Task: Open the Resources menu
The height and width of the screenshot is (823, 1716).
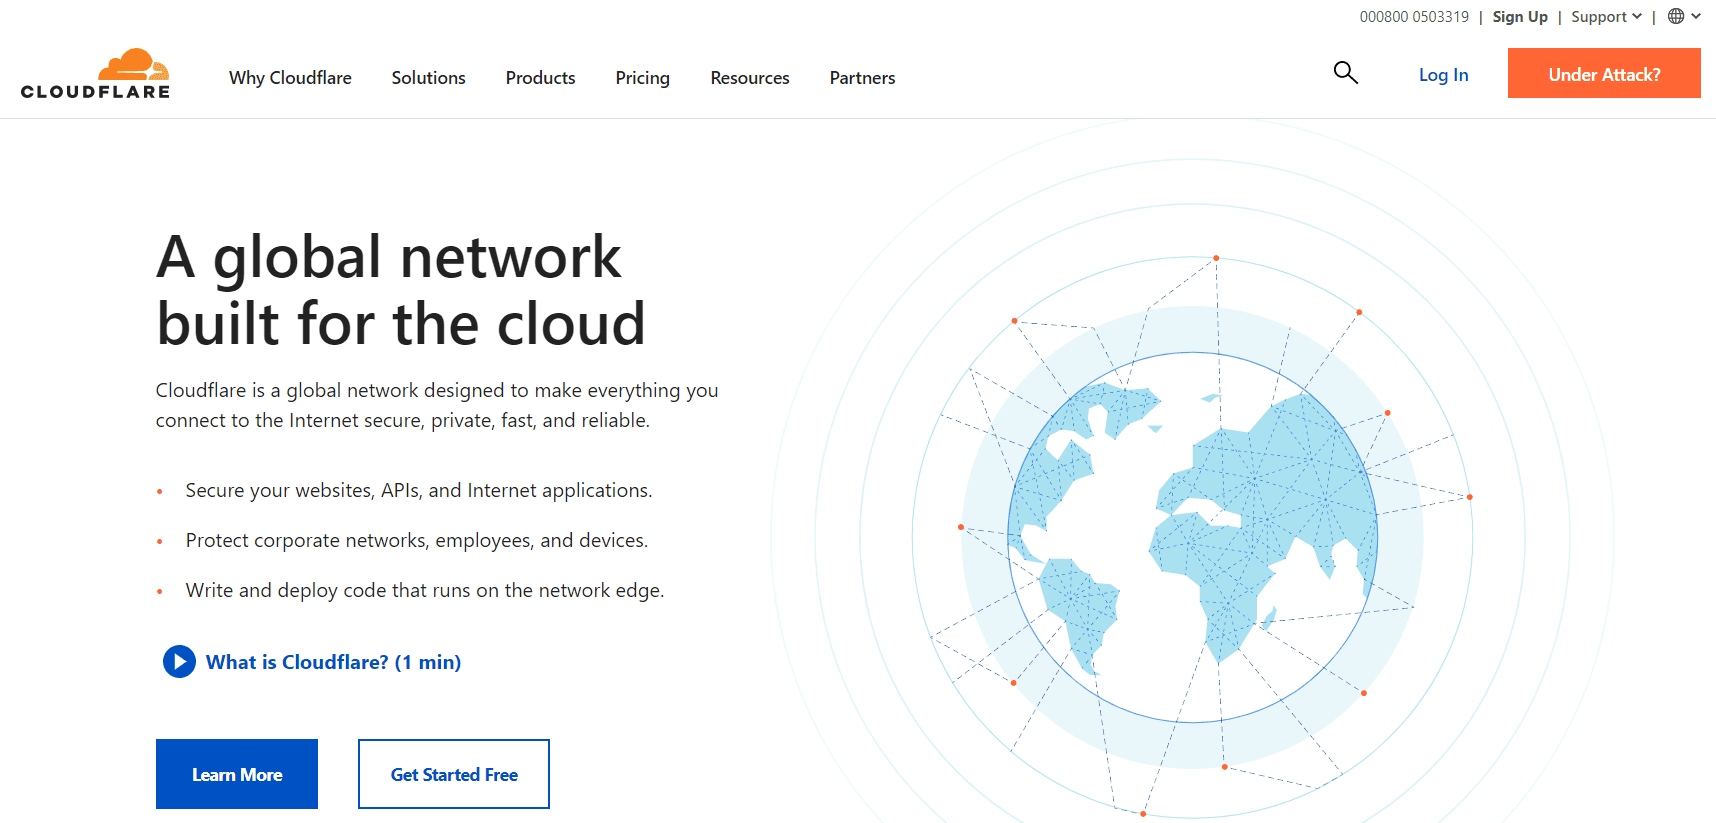Action: (750, 78)
